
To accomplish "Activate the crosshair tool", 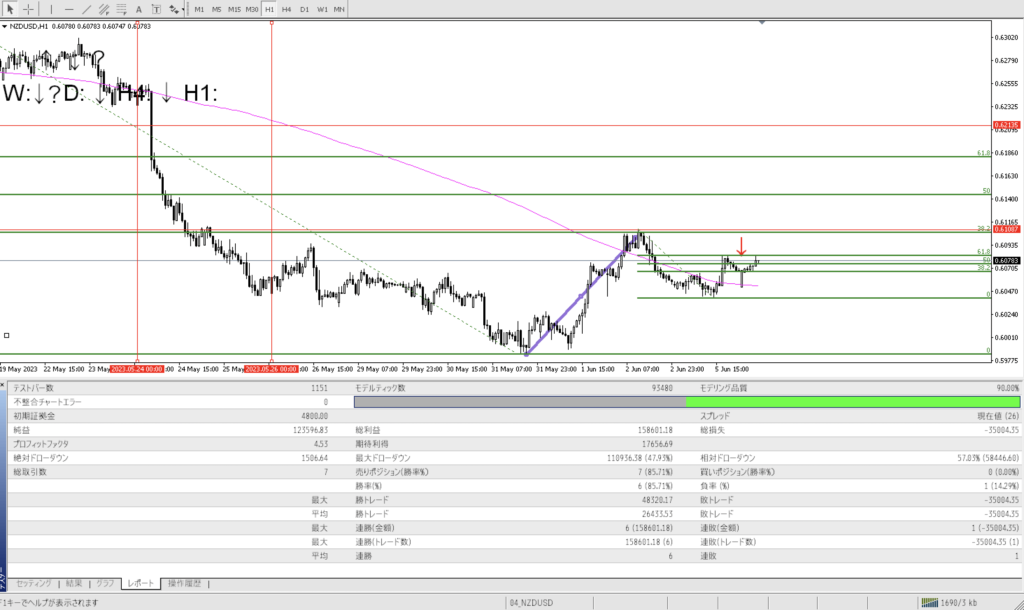I will pos(29,9).
